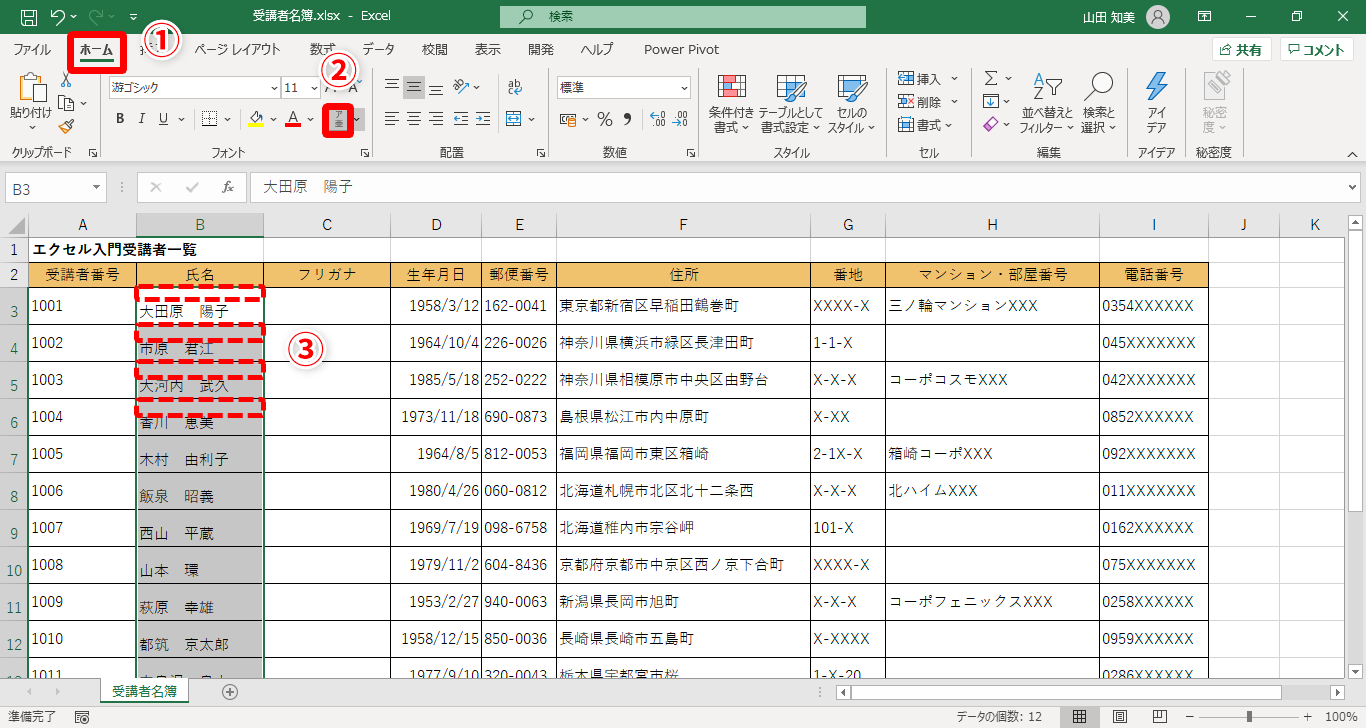Image resolution: width=1366 pixels, height=728 pixels.
Task: Toggle wrap text for cells
Action: (x=515, y=87)
